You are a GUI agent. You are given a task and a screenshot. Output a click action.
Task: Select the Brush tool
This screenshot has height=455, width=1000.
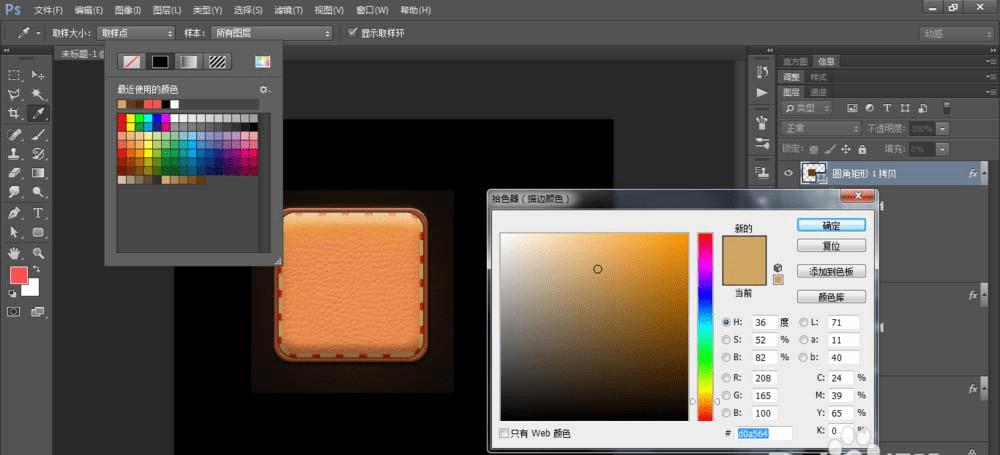(x=38, y=134)
